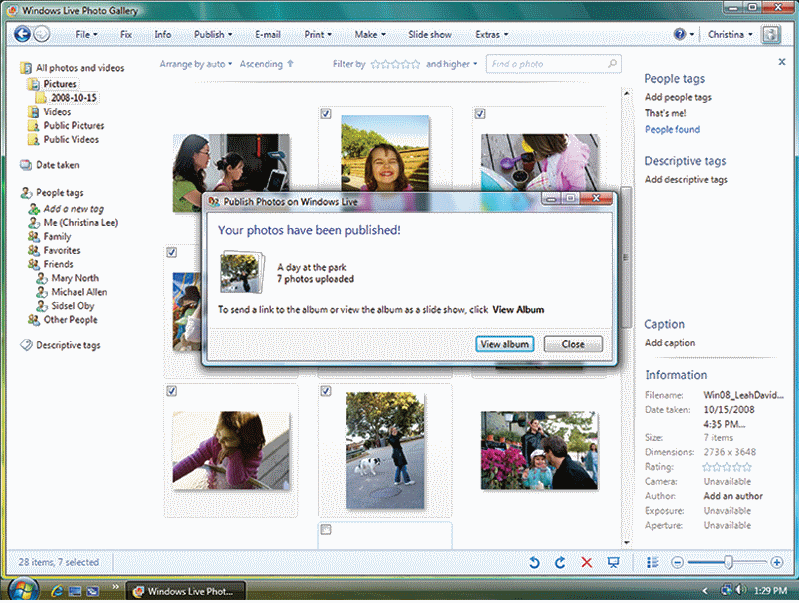
Task: Open the help question mark icon
Action: (x=680, y=34)
